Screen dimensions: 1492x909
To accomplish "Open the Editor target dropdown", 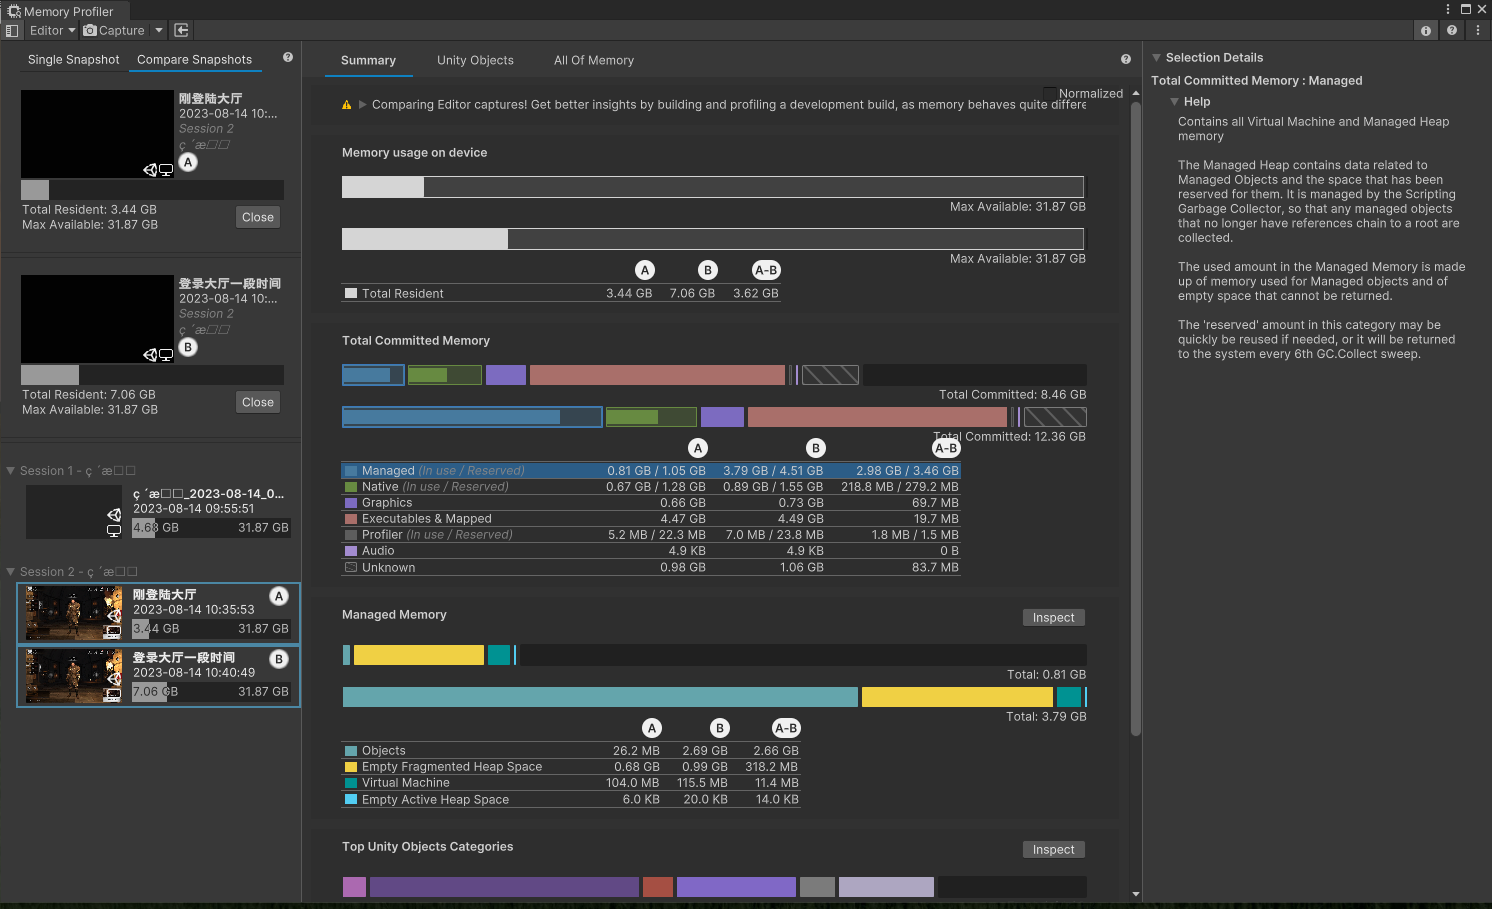I will [x=52, y=31].
